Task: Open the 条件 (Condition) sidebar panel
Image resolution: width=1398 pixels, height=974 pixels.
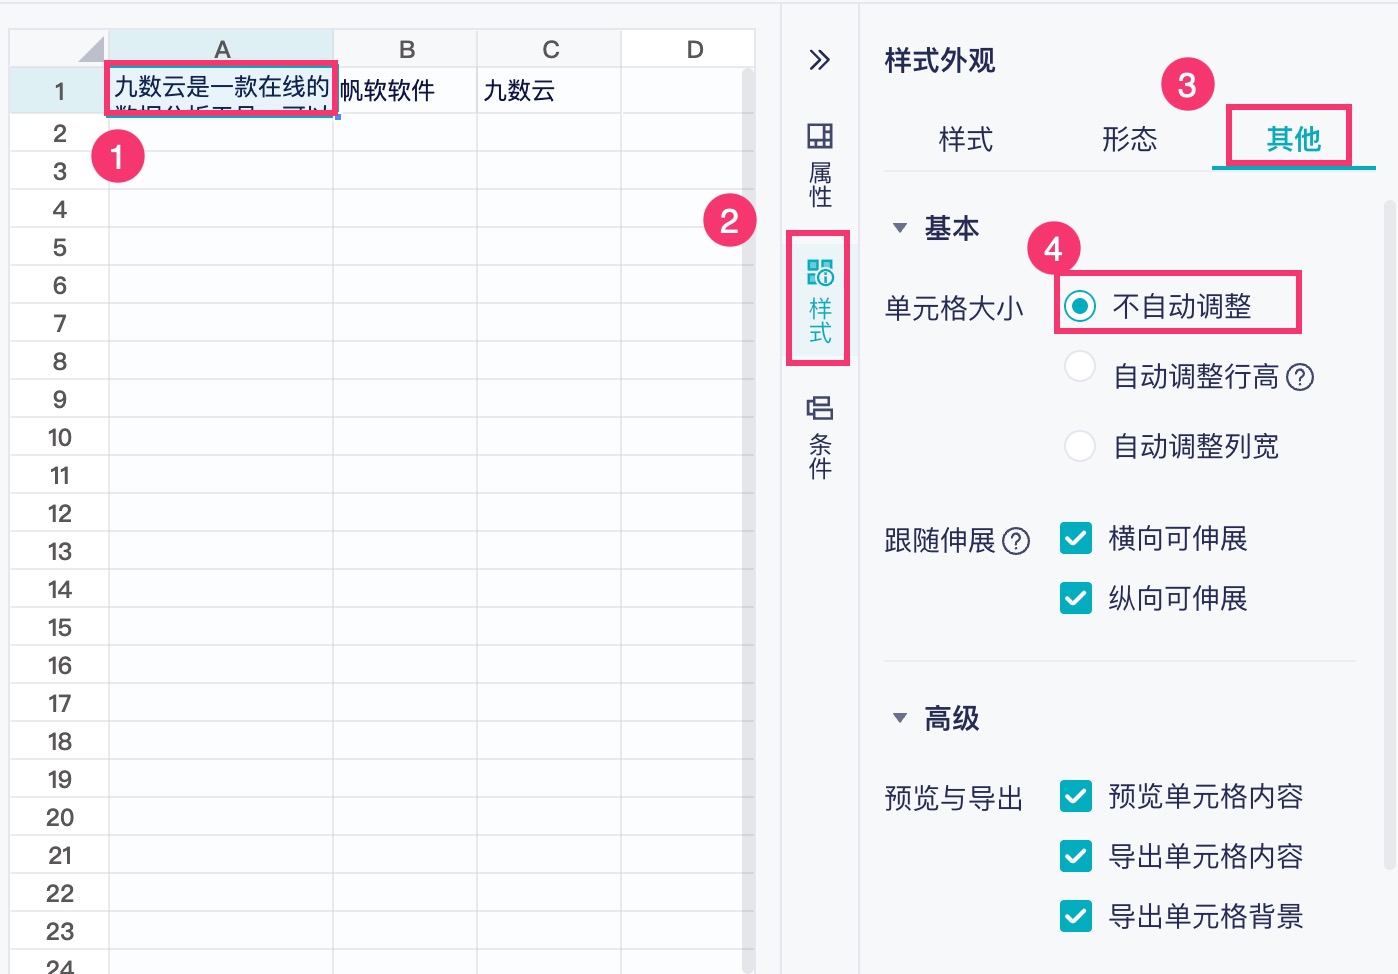Action: coord(820,437)
